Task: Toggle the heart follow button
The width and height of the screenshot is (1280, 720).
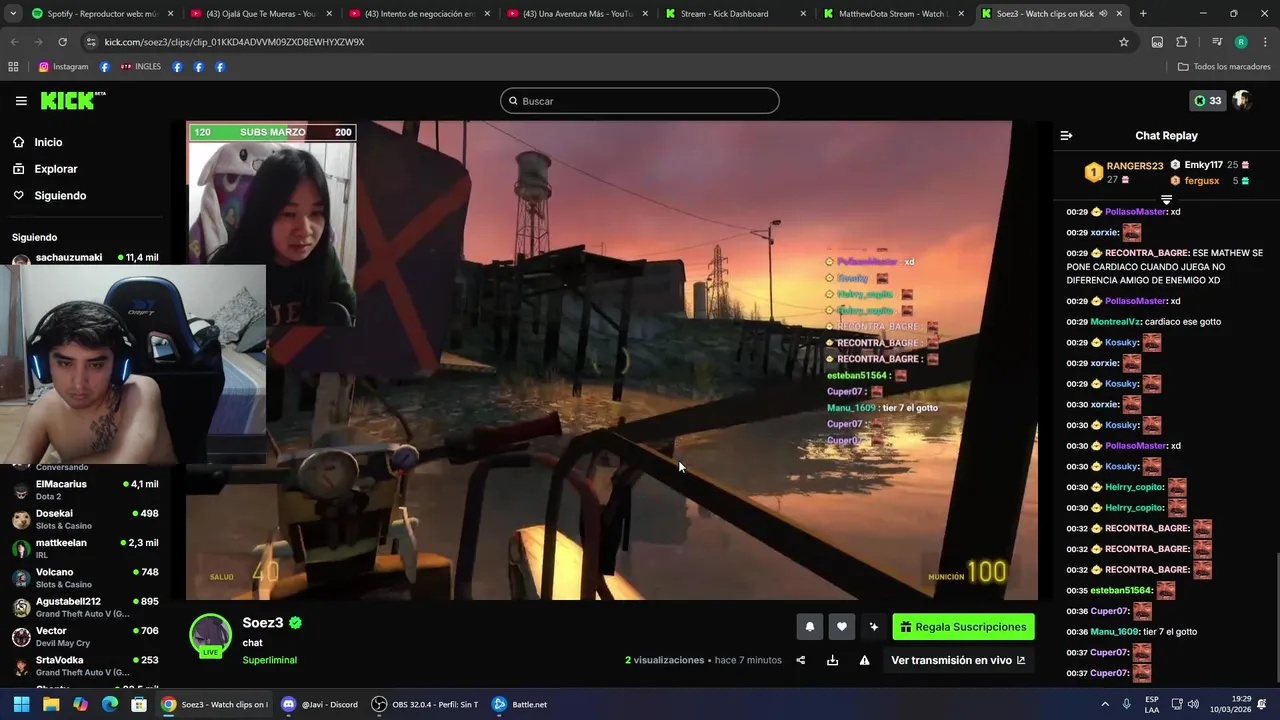Action: (842, 627)
